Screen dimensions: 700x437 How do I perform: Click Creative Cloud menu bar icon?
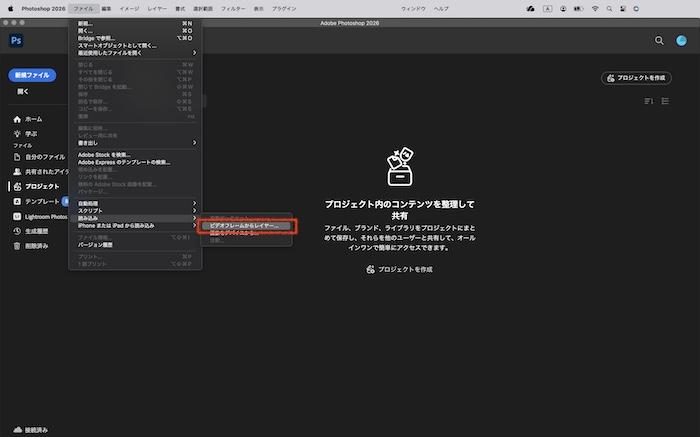tap(530, 8)
